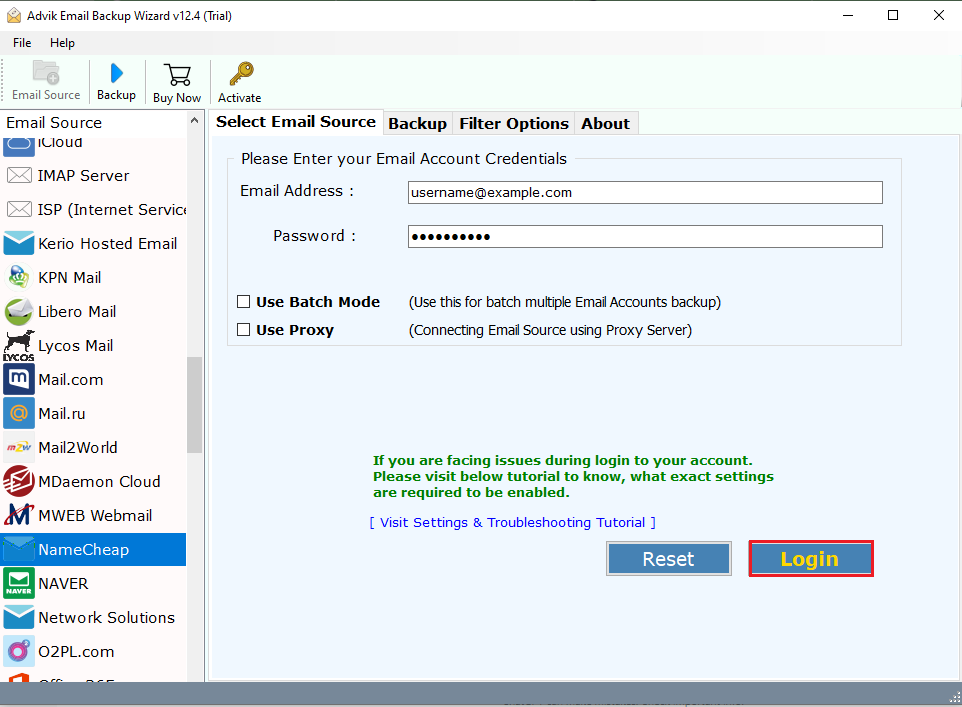Select Mail.com source
This screenshot has width=962, height=707.
click(x=94, y=379)
